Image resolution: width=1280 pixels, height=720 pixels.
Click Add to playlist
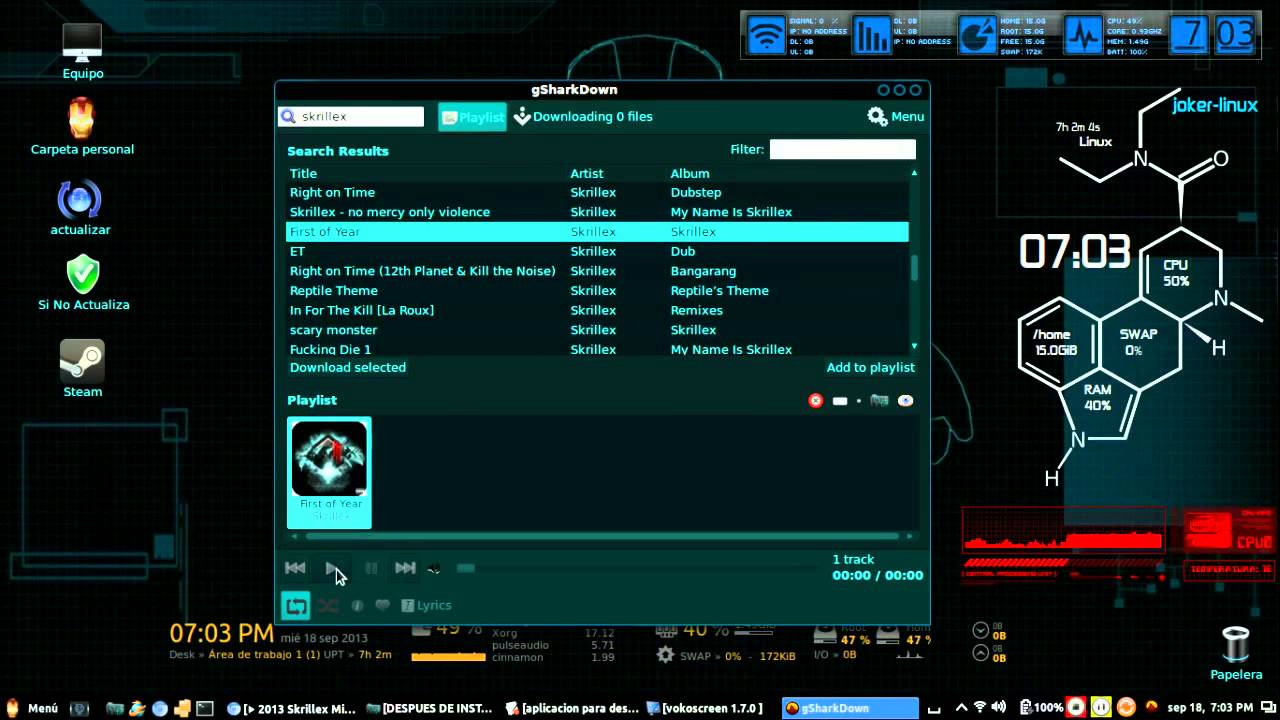[x=870, y=367]
